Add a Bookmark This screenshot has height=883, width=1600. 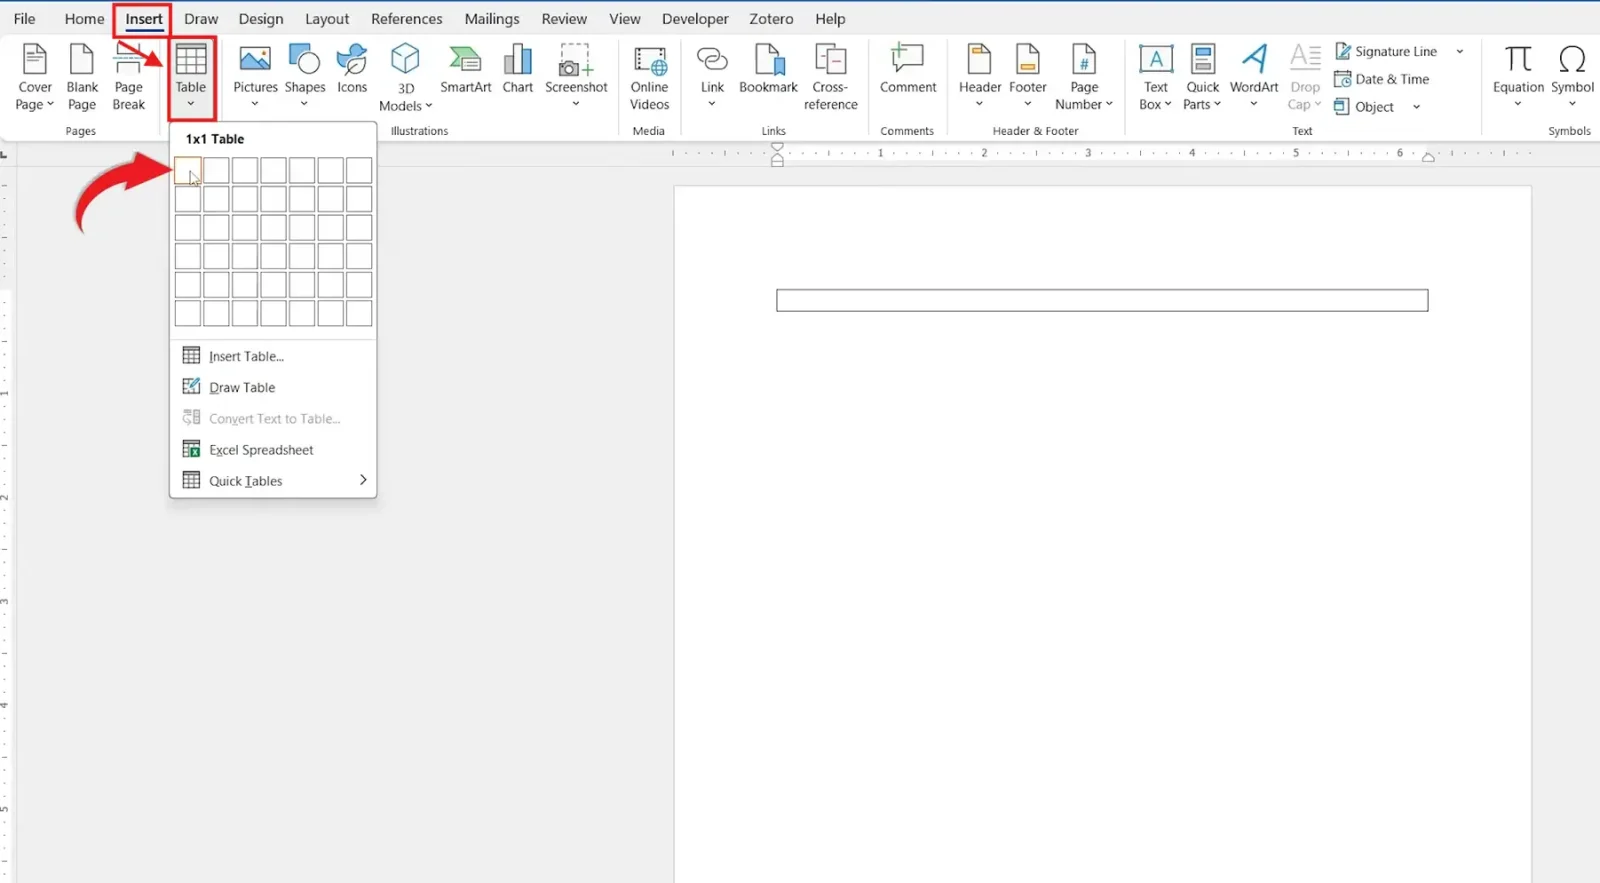pyautogui.click(x=769, y=70)
